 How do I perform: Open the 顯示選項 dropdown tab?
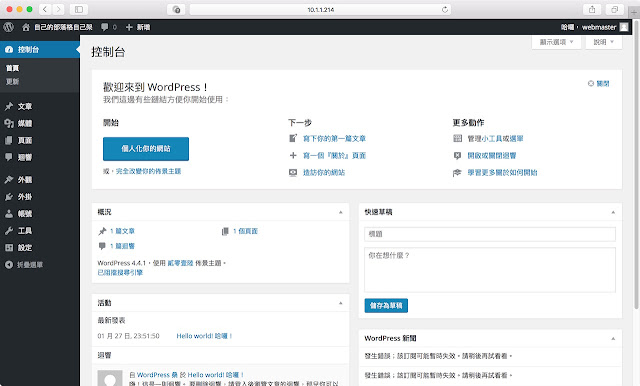coord(556,42)
